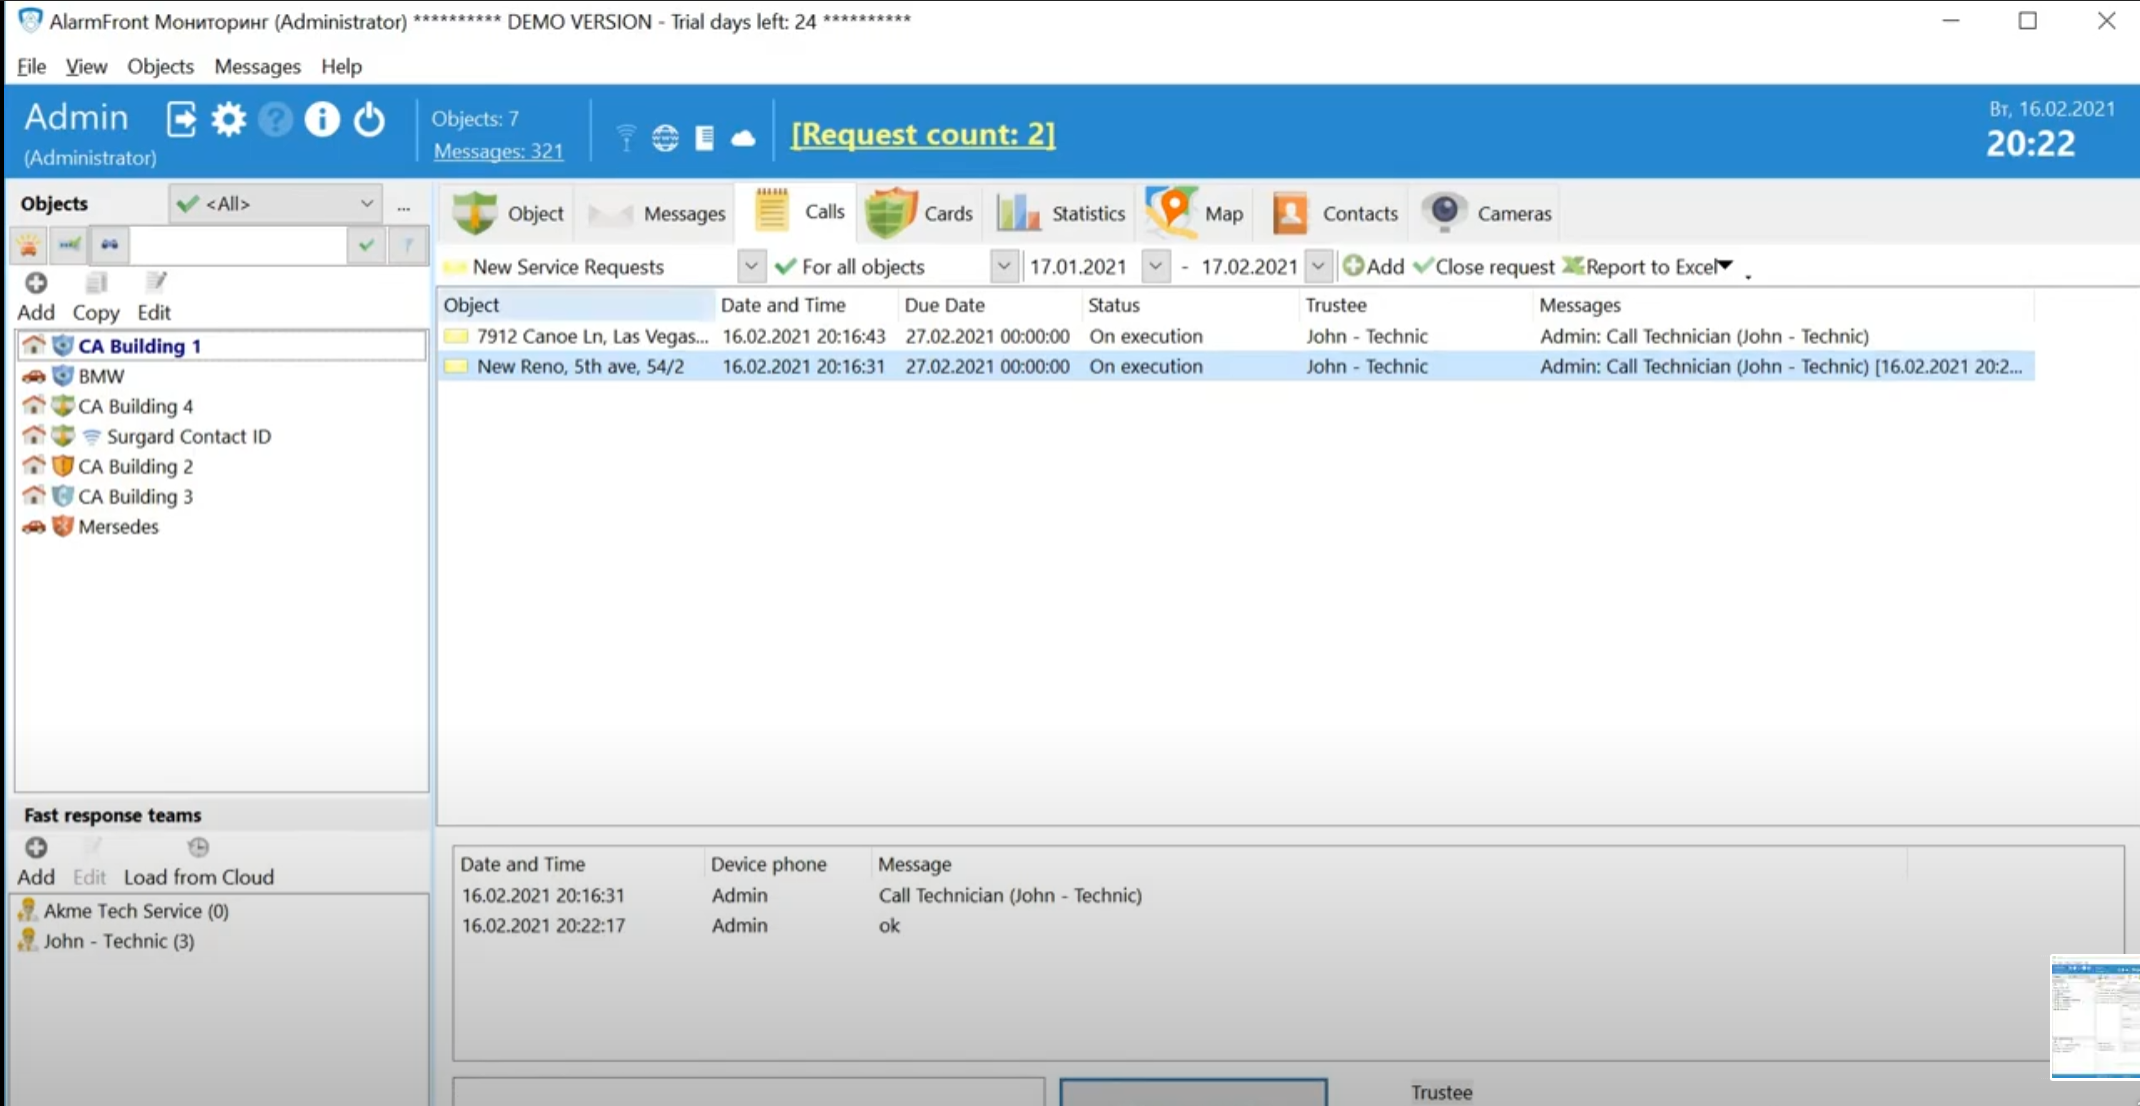Sort by the Due Date column header
The width and height of the screenshot is (2140, 1106).
click(x=990, y=305)
